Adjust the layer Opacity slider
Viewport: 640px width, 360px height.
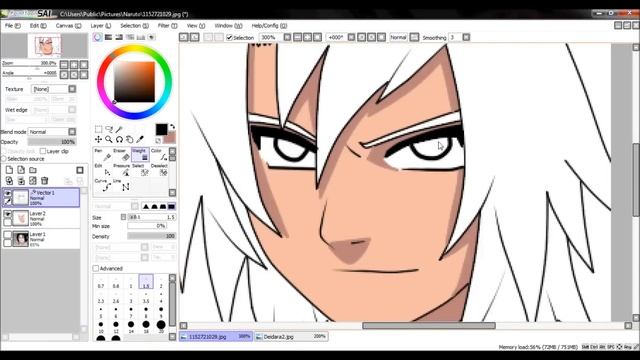coord(52,142)
